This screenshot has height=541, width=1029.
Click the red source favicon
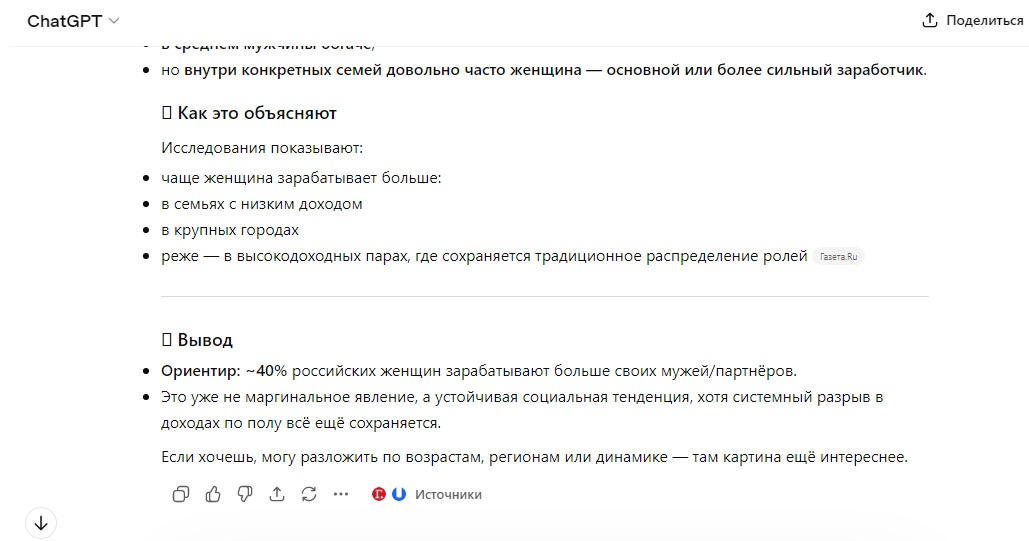click(x=379, y=494)
